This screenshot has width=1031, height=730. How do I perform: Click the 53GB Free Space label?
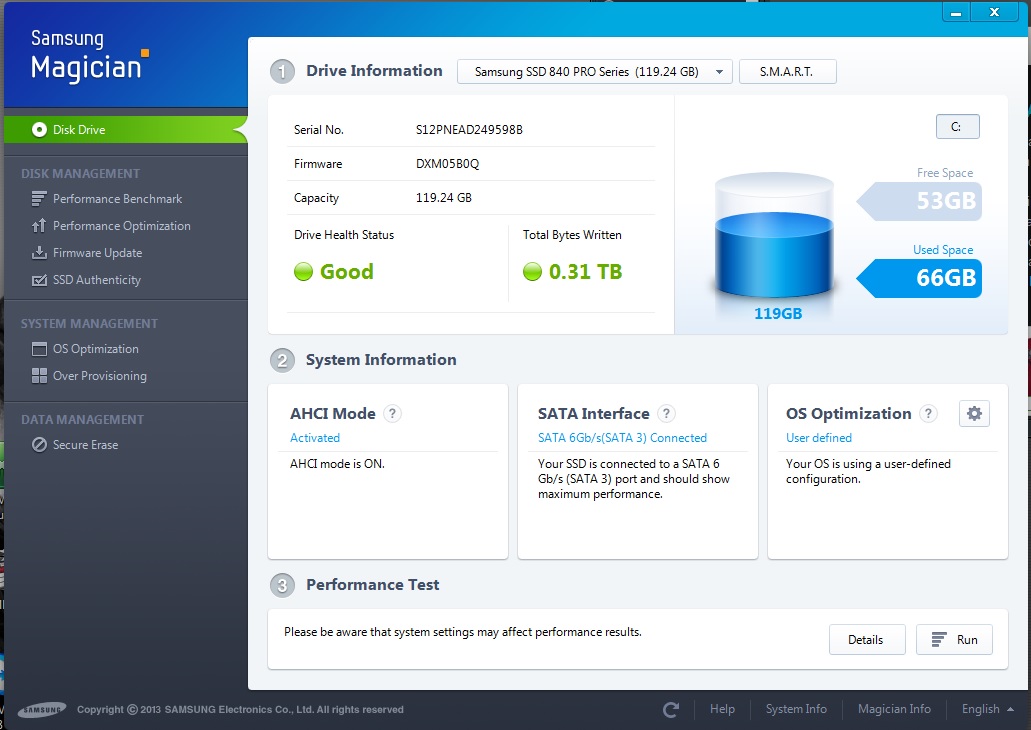click(921, 201)
